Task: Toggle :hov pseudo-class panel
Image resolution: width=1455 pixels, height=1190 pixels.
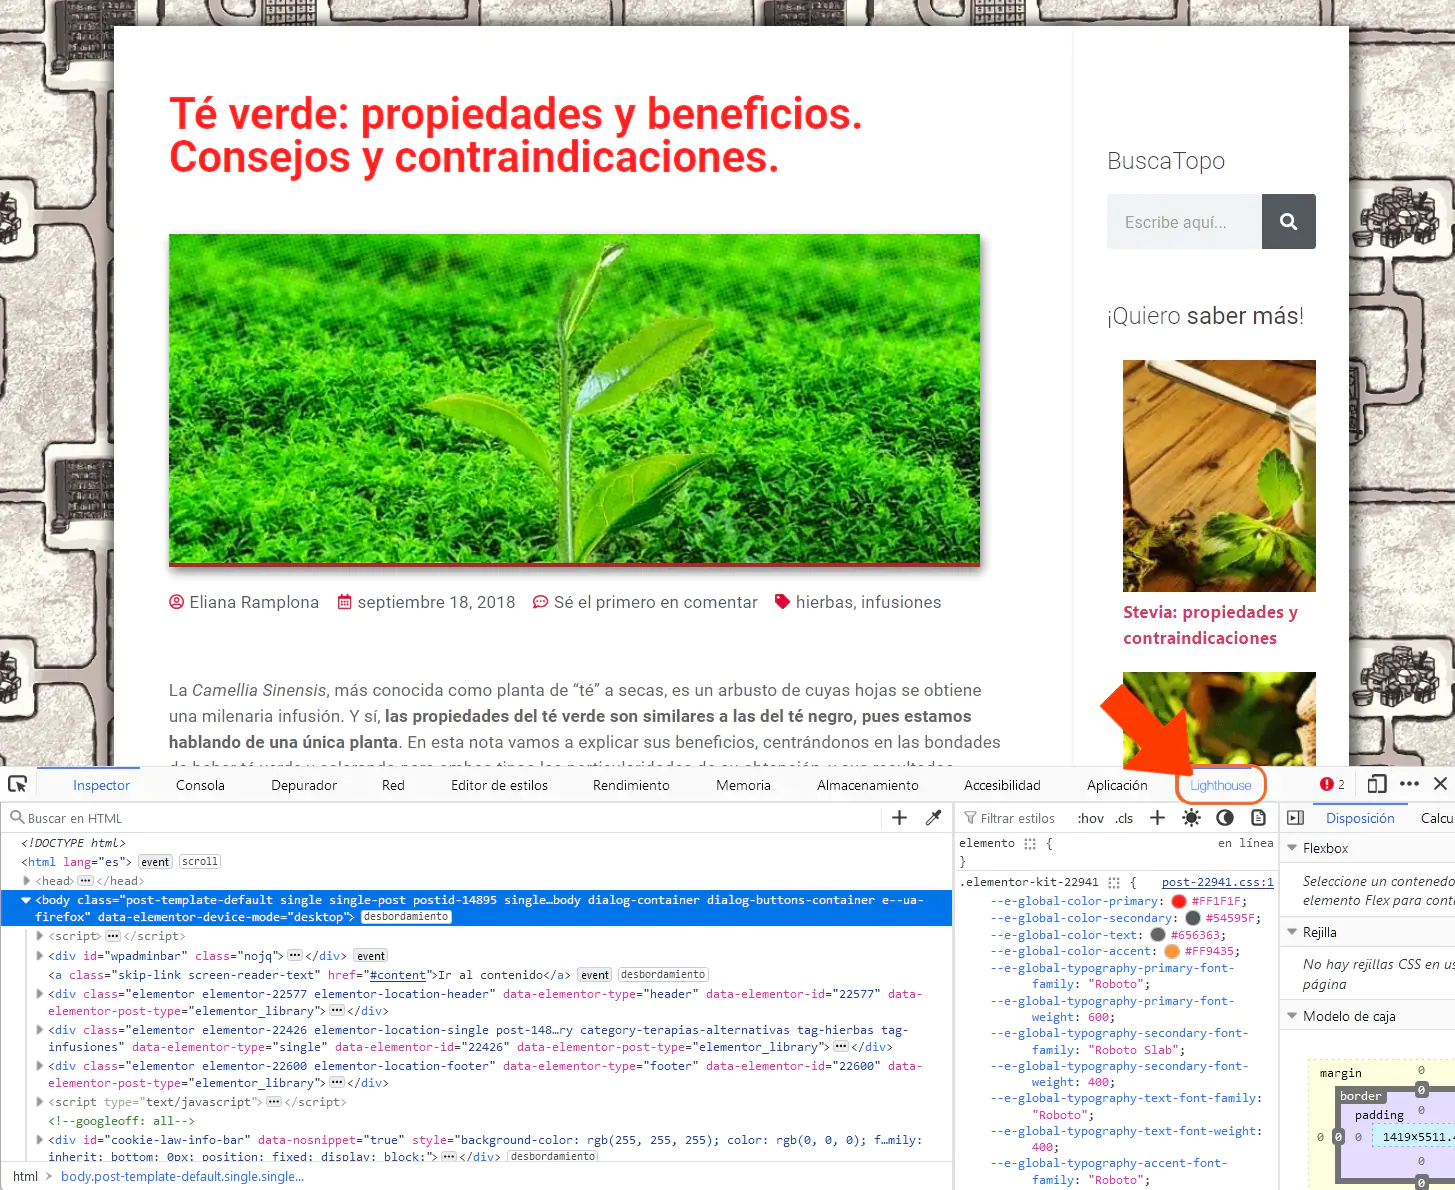Action: tap(1089, 817)
